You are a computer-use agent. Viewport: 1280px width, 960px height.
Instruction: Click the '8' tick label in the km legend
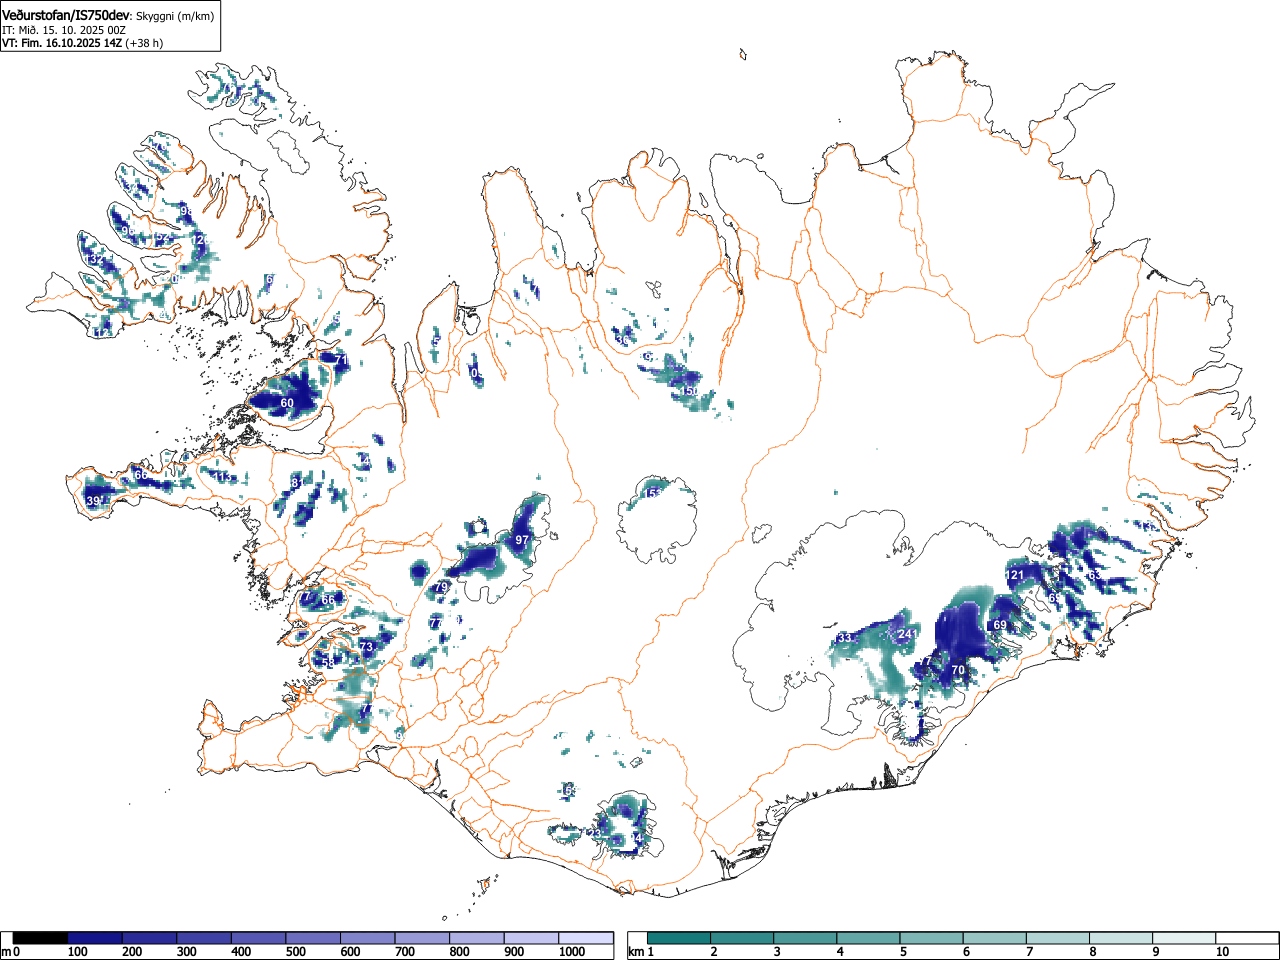pyautogui.click(x=1093, y=952)
